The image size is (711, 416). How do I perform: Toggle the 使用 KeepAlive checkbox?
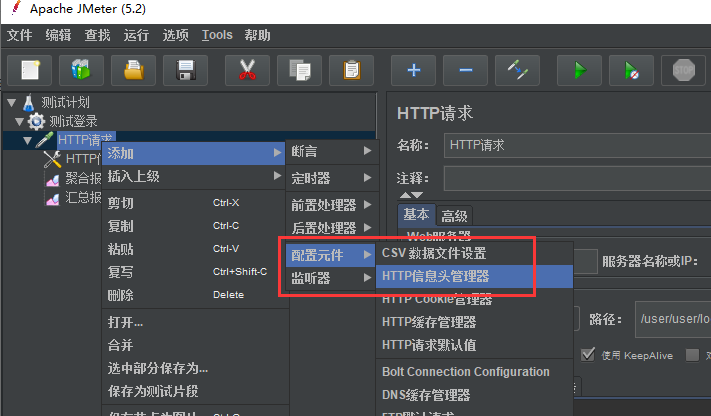coord(587,355)
